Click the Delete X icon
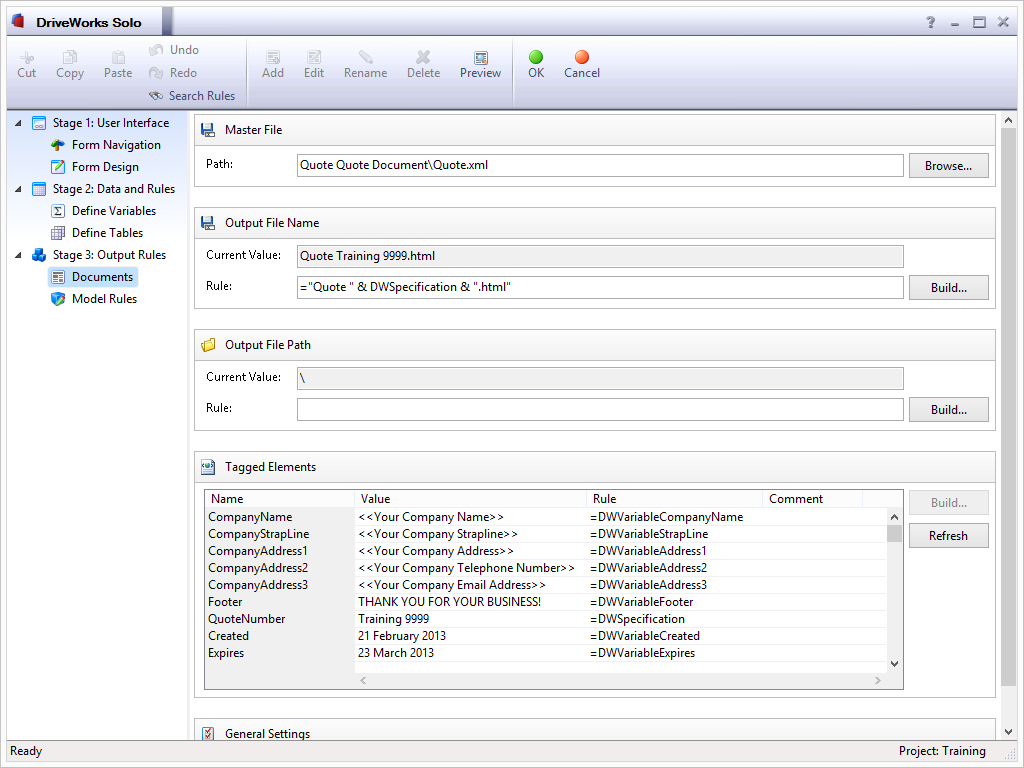Viewport: 1024px width, 768px height. [x=423, y=57]
